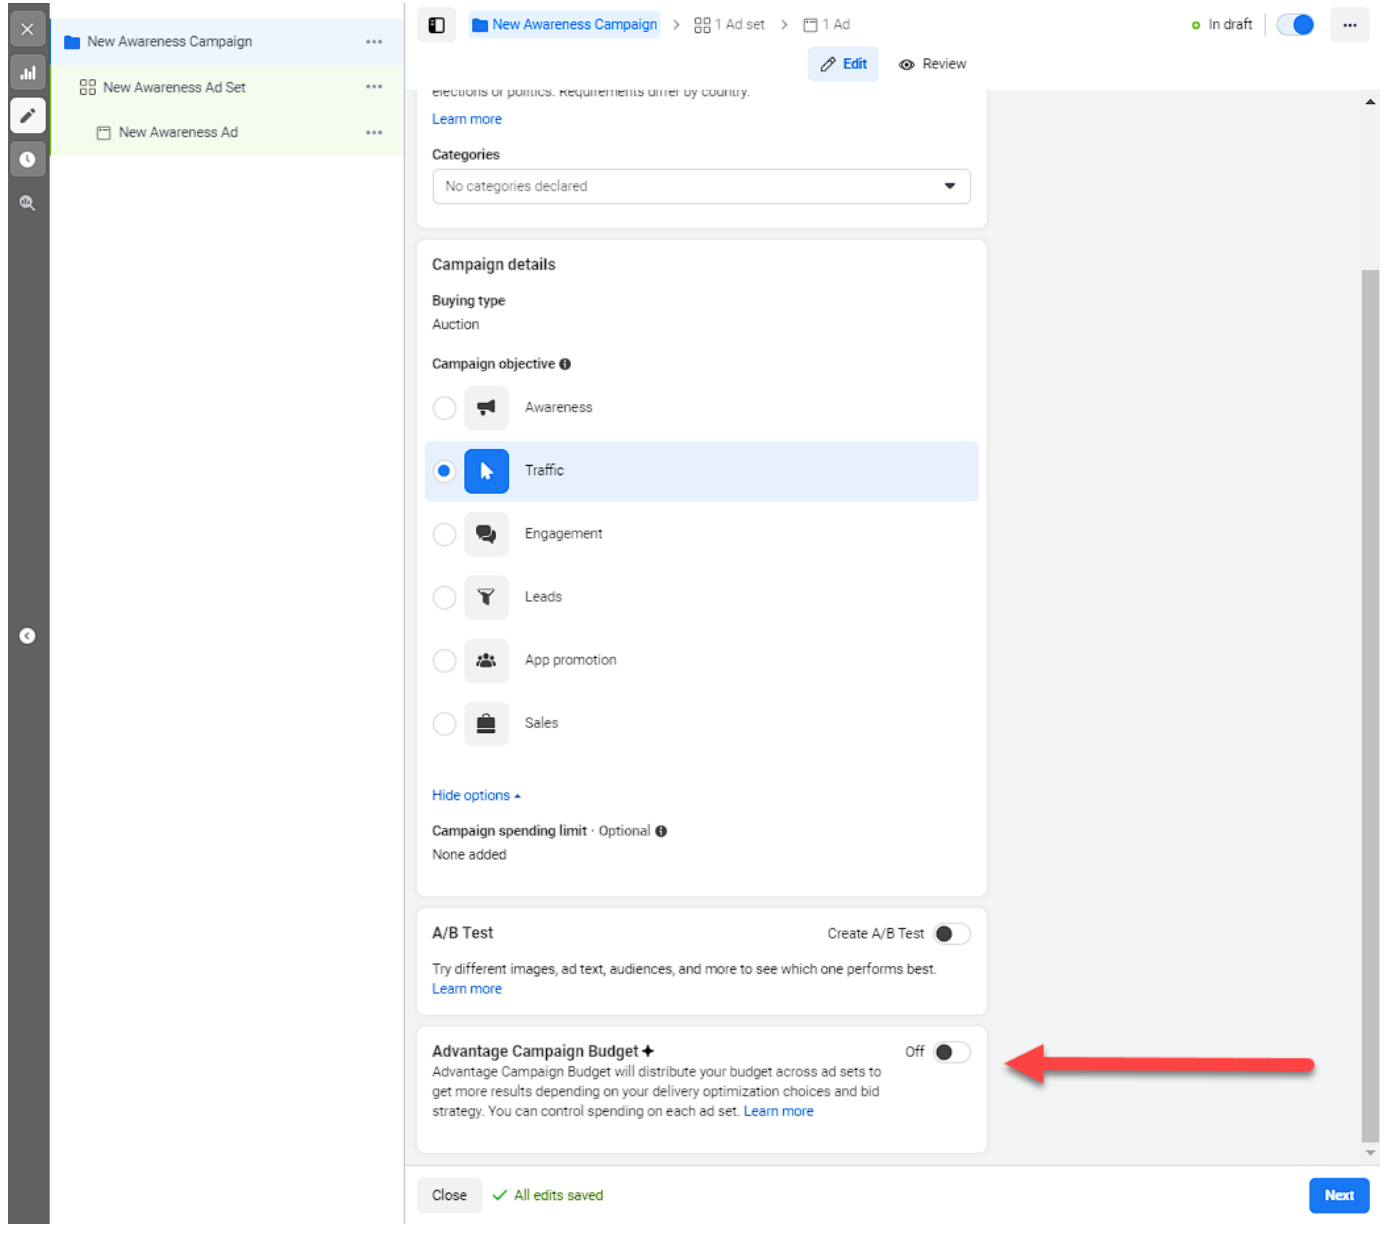Screen dimensions: 1392x1236
Task: Toggle the side panel layout icon
Action: [437, 25]
